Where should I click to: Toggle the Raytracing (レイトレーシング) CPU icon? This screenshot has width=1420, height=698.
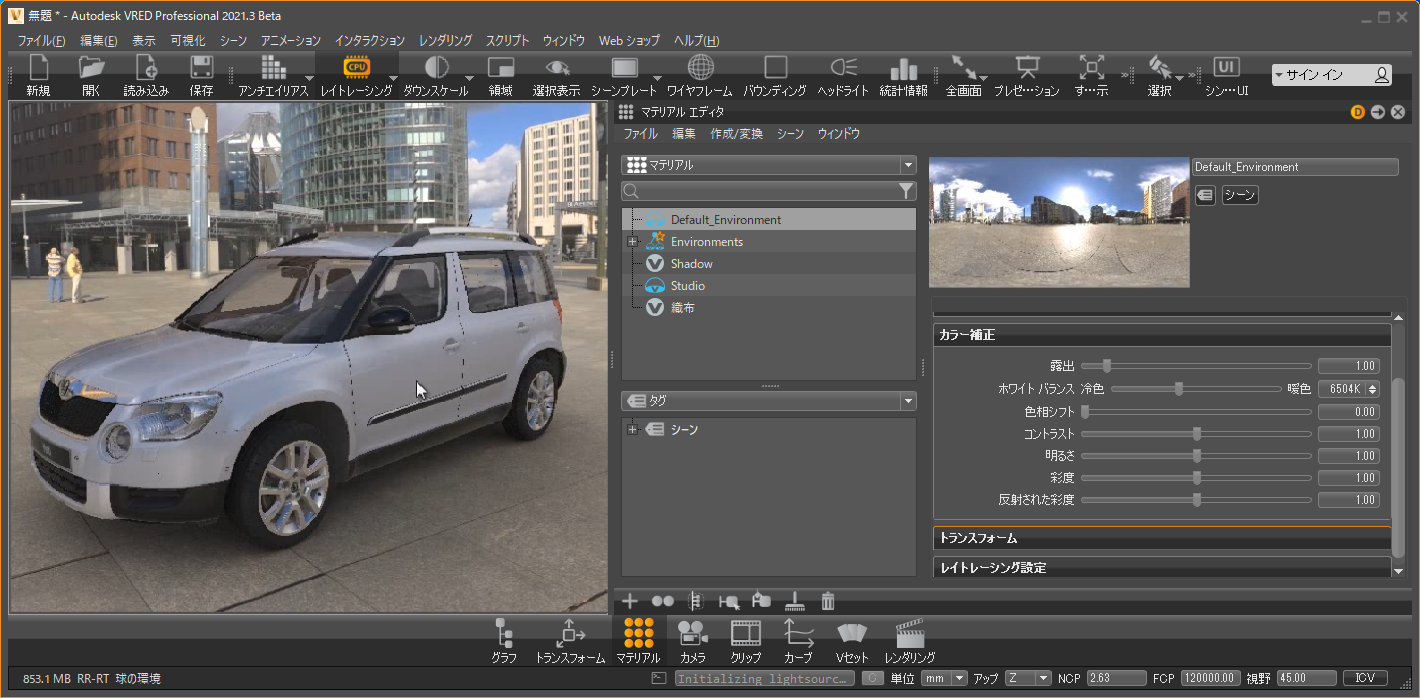click(x=356, y=68)
